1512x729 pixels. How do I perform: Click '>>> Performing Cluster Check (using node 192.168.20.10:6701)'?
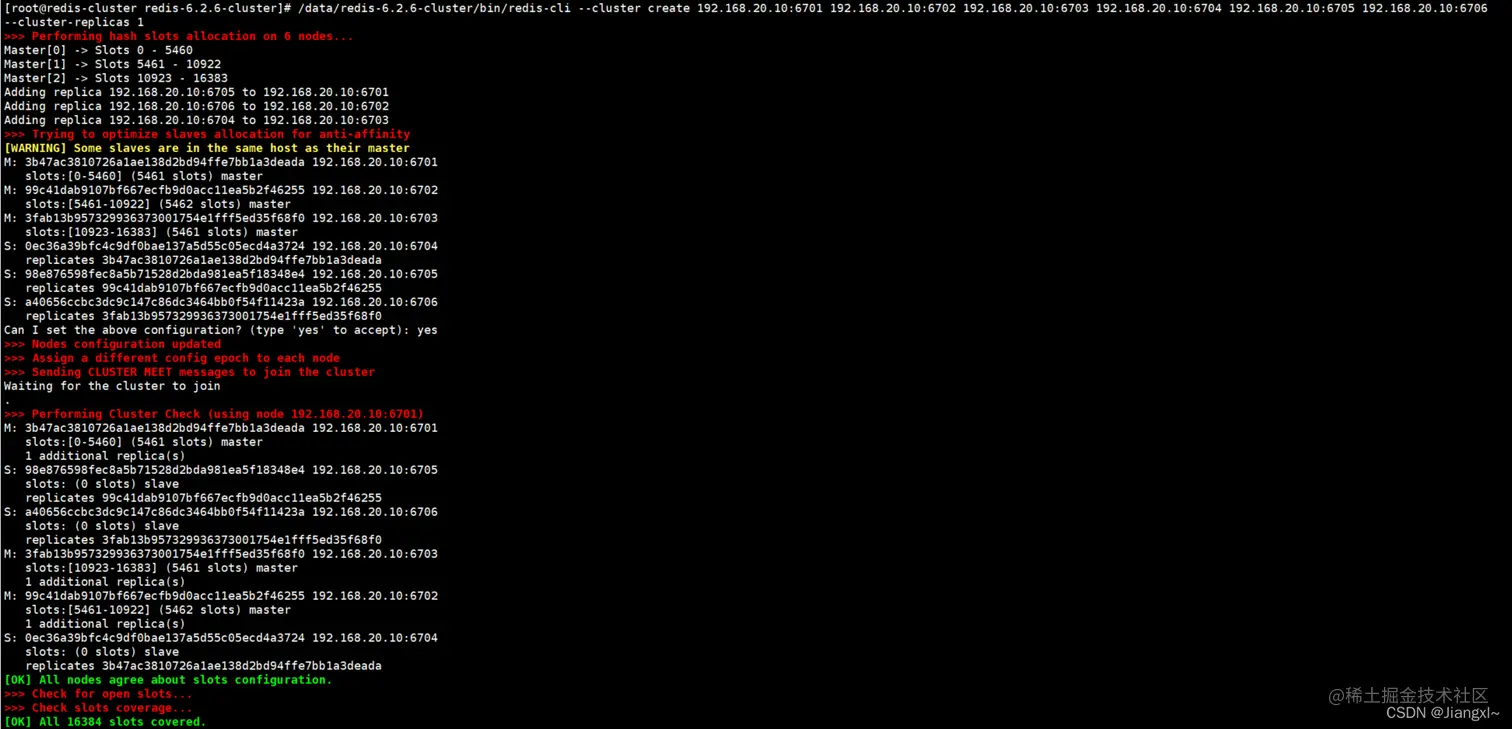214,414
